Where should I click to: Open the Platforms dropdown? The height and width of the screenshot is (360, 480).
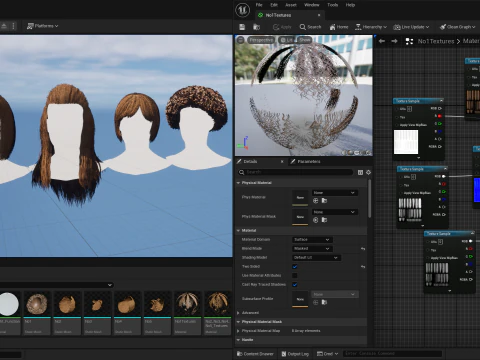[42, 26]
